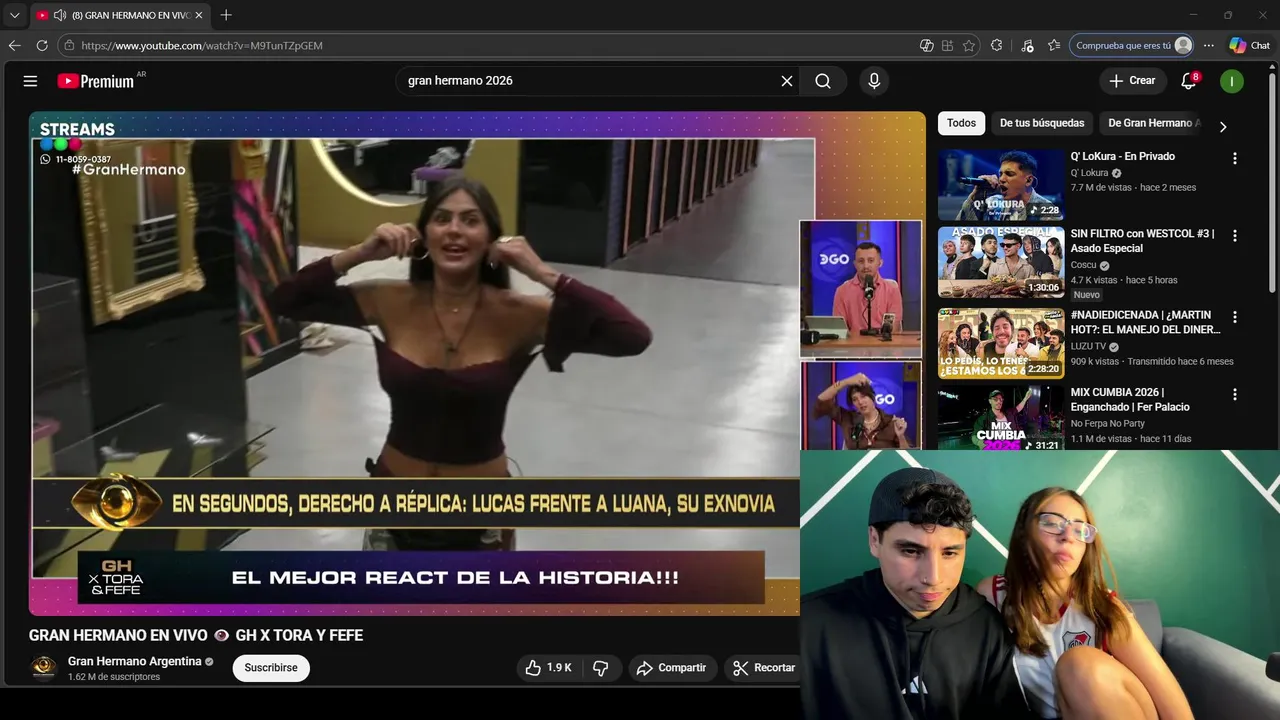Run search with magnifying glass button

[823, 81]
